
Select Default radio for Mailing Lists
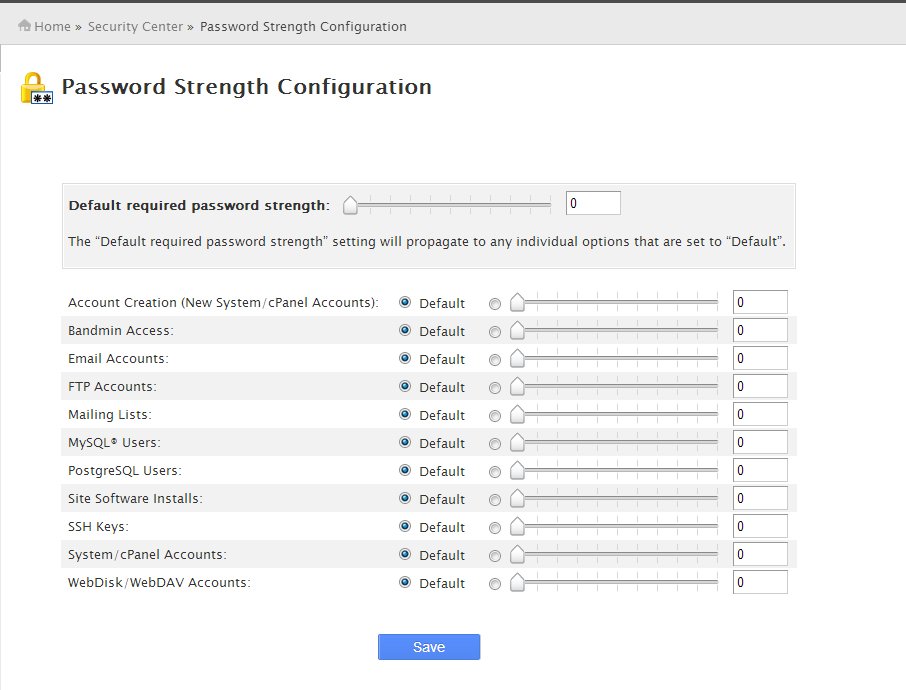pos(405,414)
